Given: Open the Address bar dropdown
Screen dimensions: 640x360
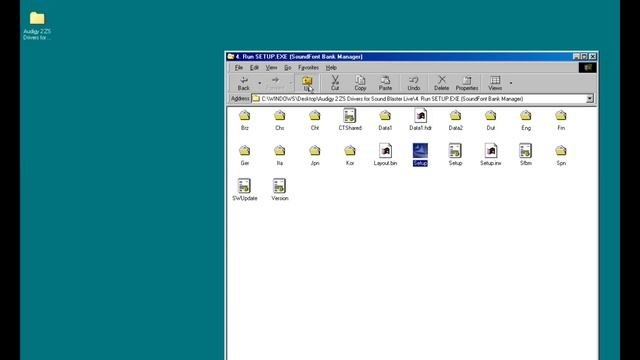Looking at the screenshot, I should click(x=589, y=99).
